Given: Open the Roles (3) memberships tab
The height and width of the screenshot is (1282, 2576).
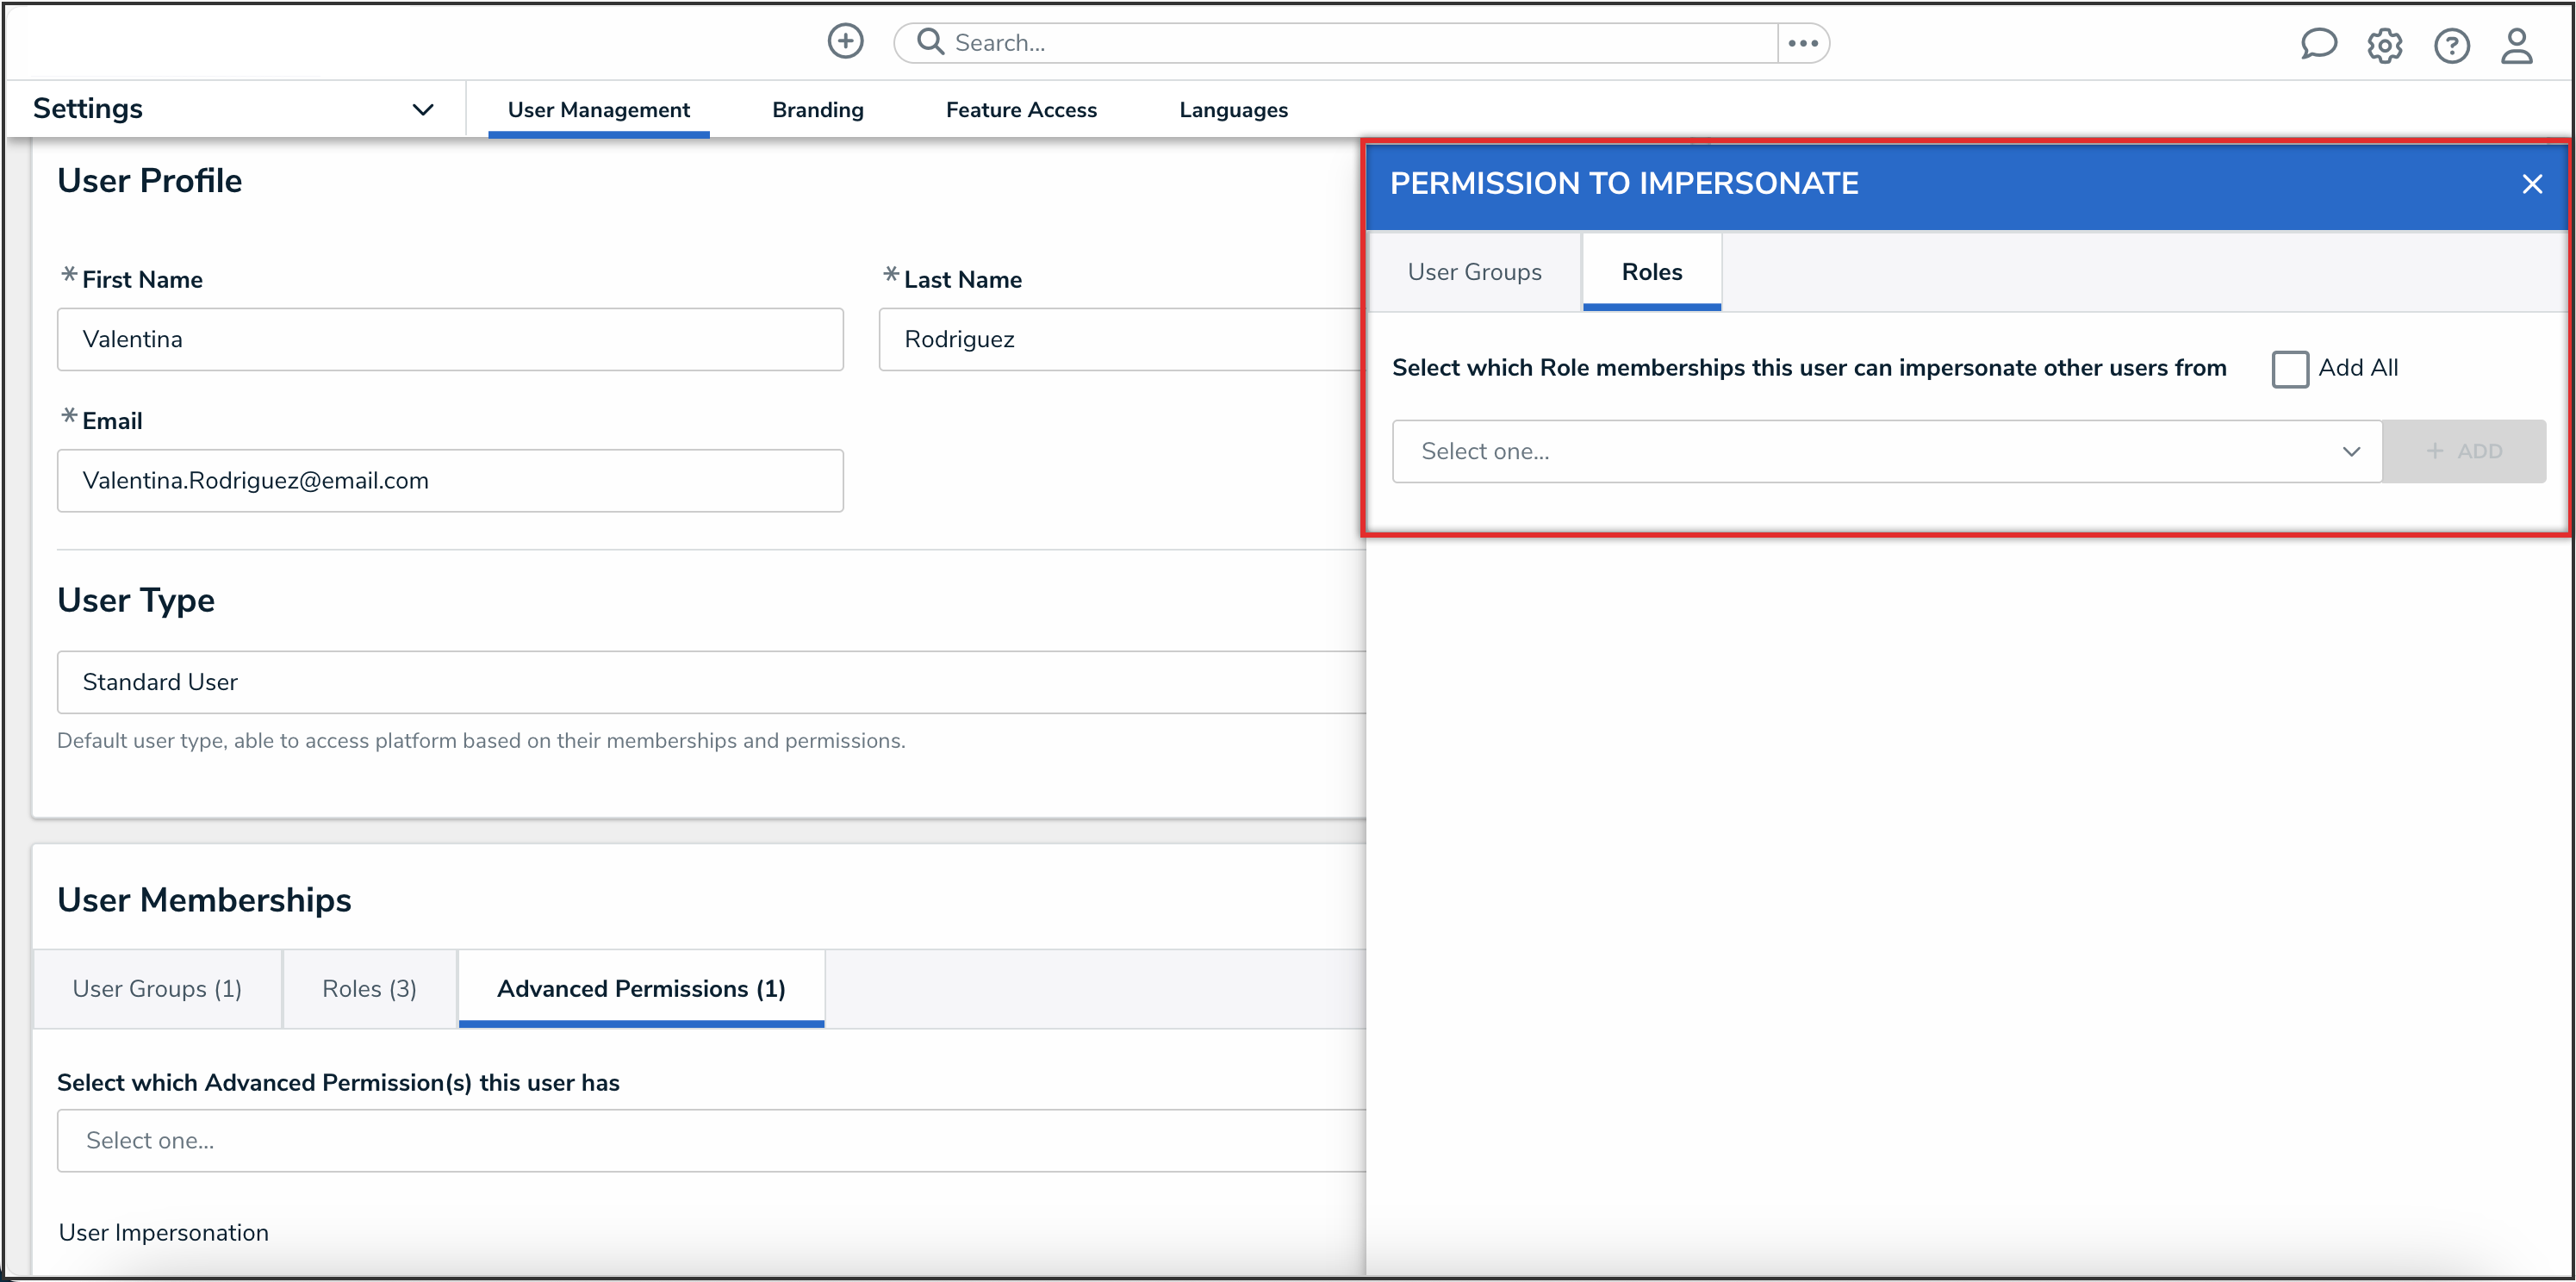Looking at the screenshot, I should (x=369, y=988).
